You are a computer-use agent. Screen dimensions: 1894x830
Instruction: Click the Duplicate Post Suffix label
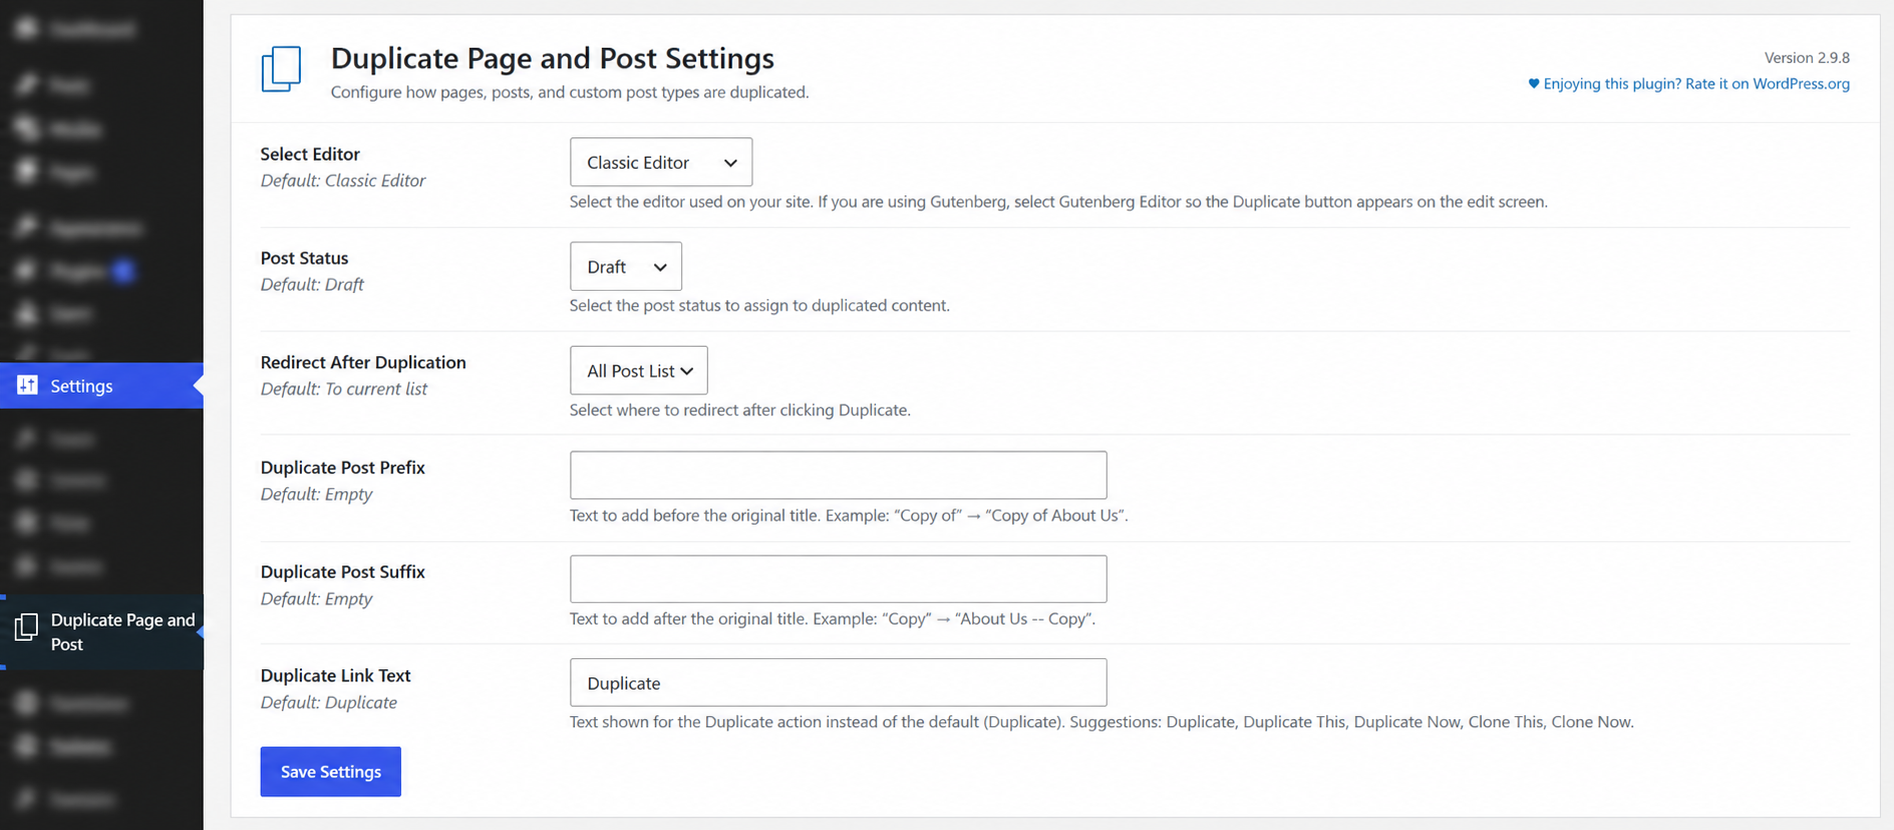[343, 572]
